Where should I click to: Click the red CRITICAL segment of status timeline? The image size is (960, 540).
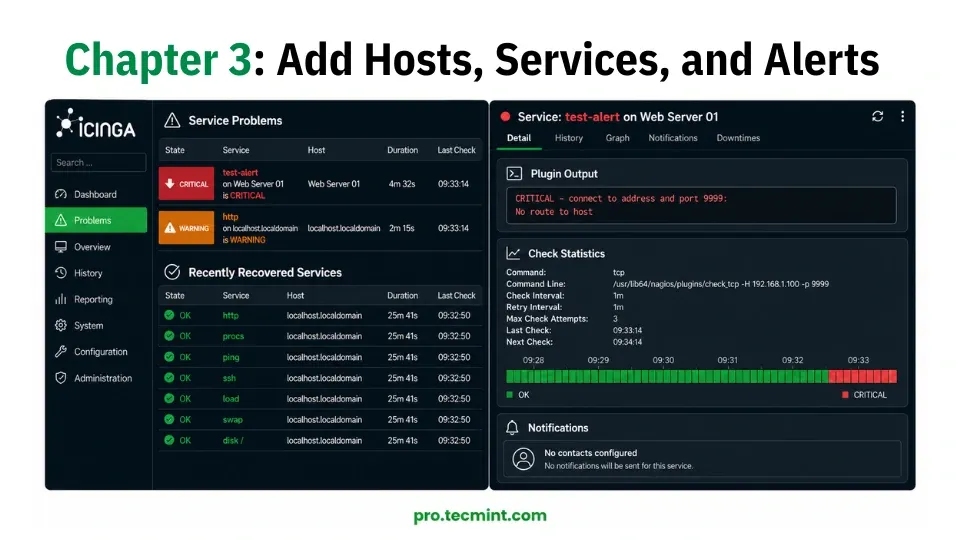[x=863, y=377]
